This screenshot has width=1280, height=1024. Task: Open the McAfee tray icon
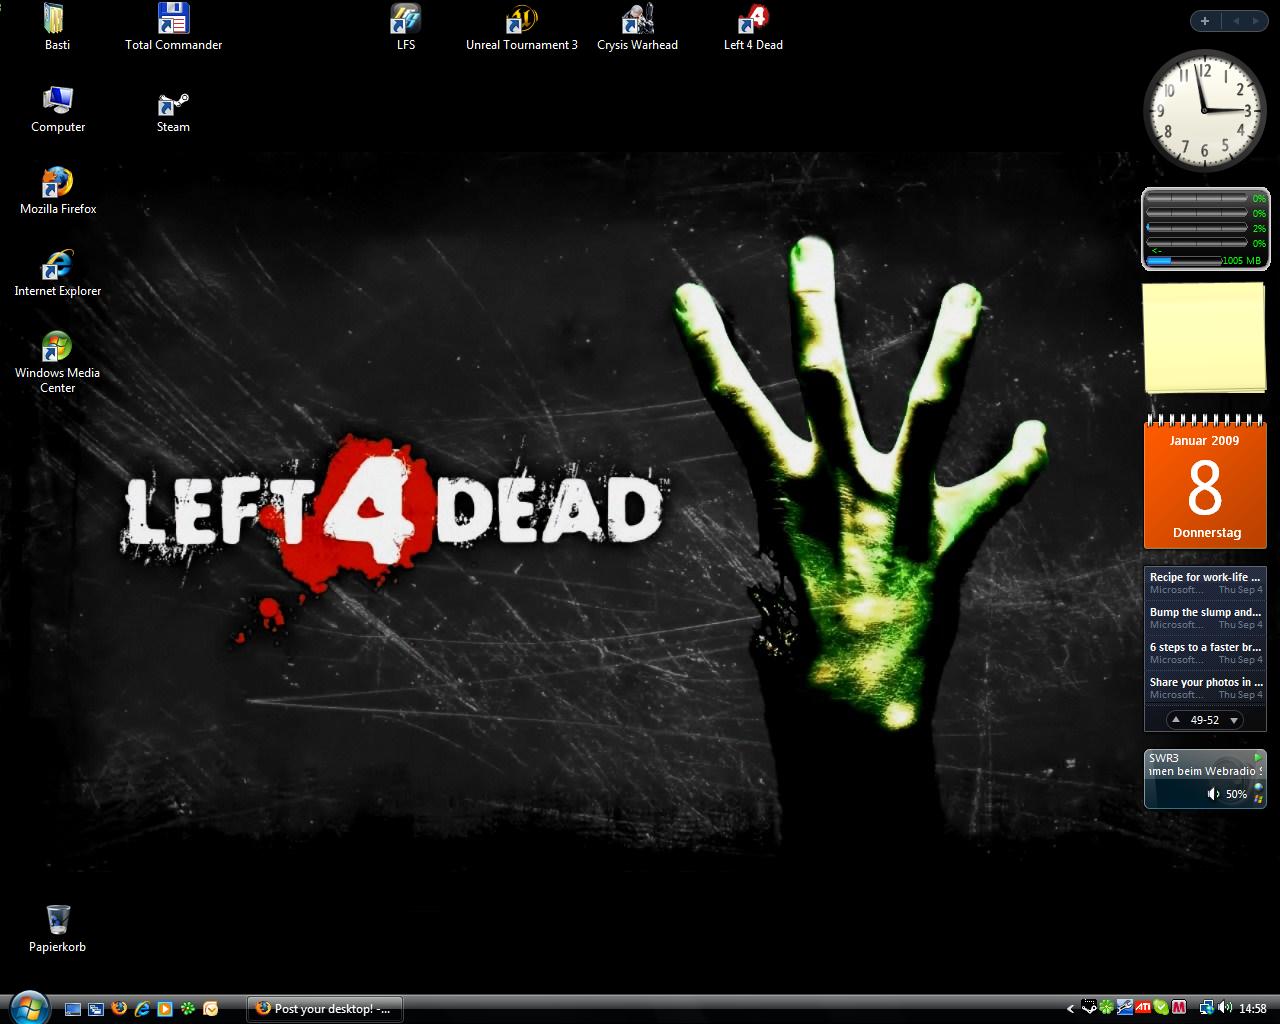point(1179,1008)
